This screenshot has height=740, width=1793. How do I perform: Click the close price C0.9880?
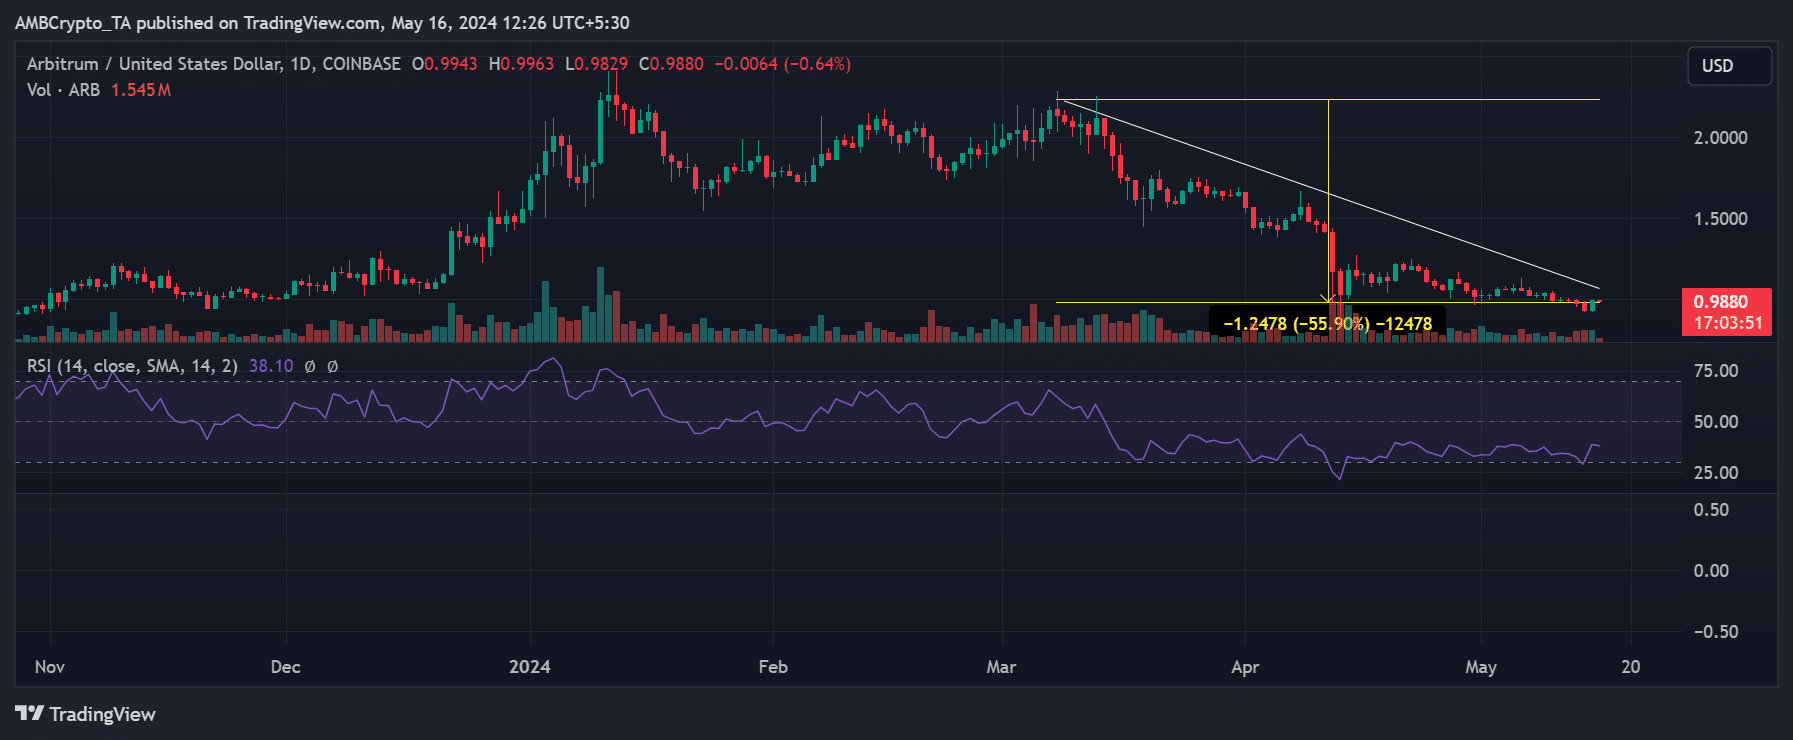click(x=671, y=64)
